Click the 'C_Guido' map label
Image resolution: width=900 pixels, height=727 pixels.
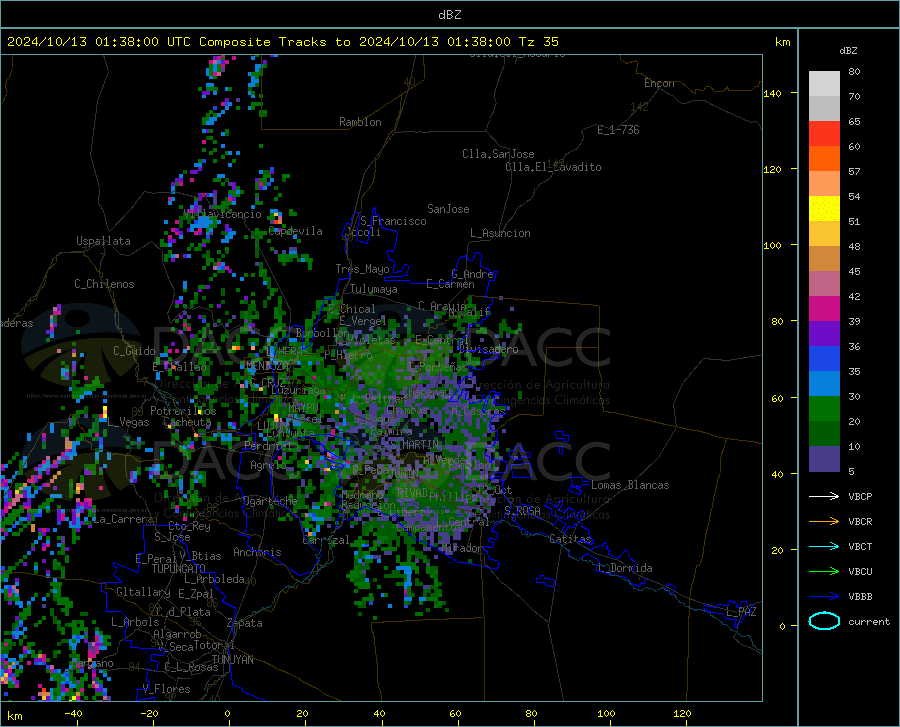tap(134, 351)
